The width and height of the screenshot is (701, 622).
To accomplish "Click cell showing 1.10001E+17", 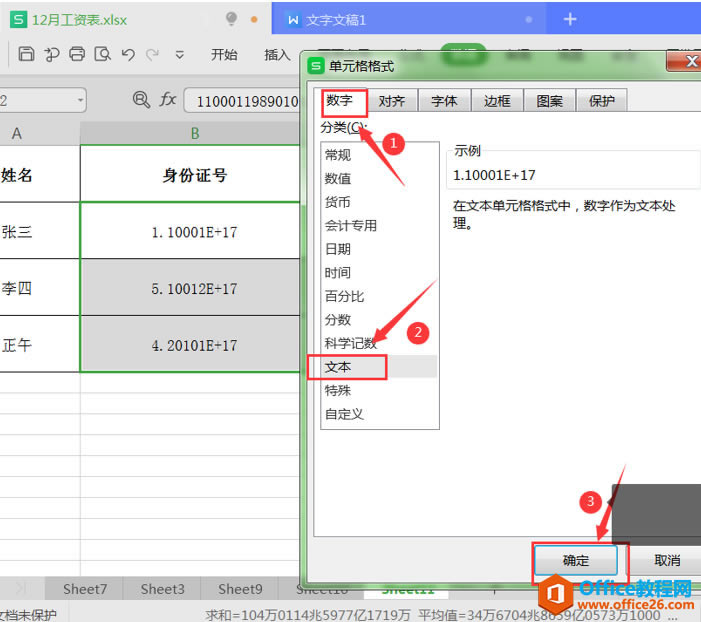I will (191, 231).
